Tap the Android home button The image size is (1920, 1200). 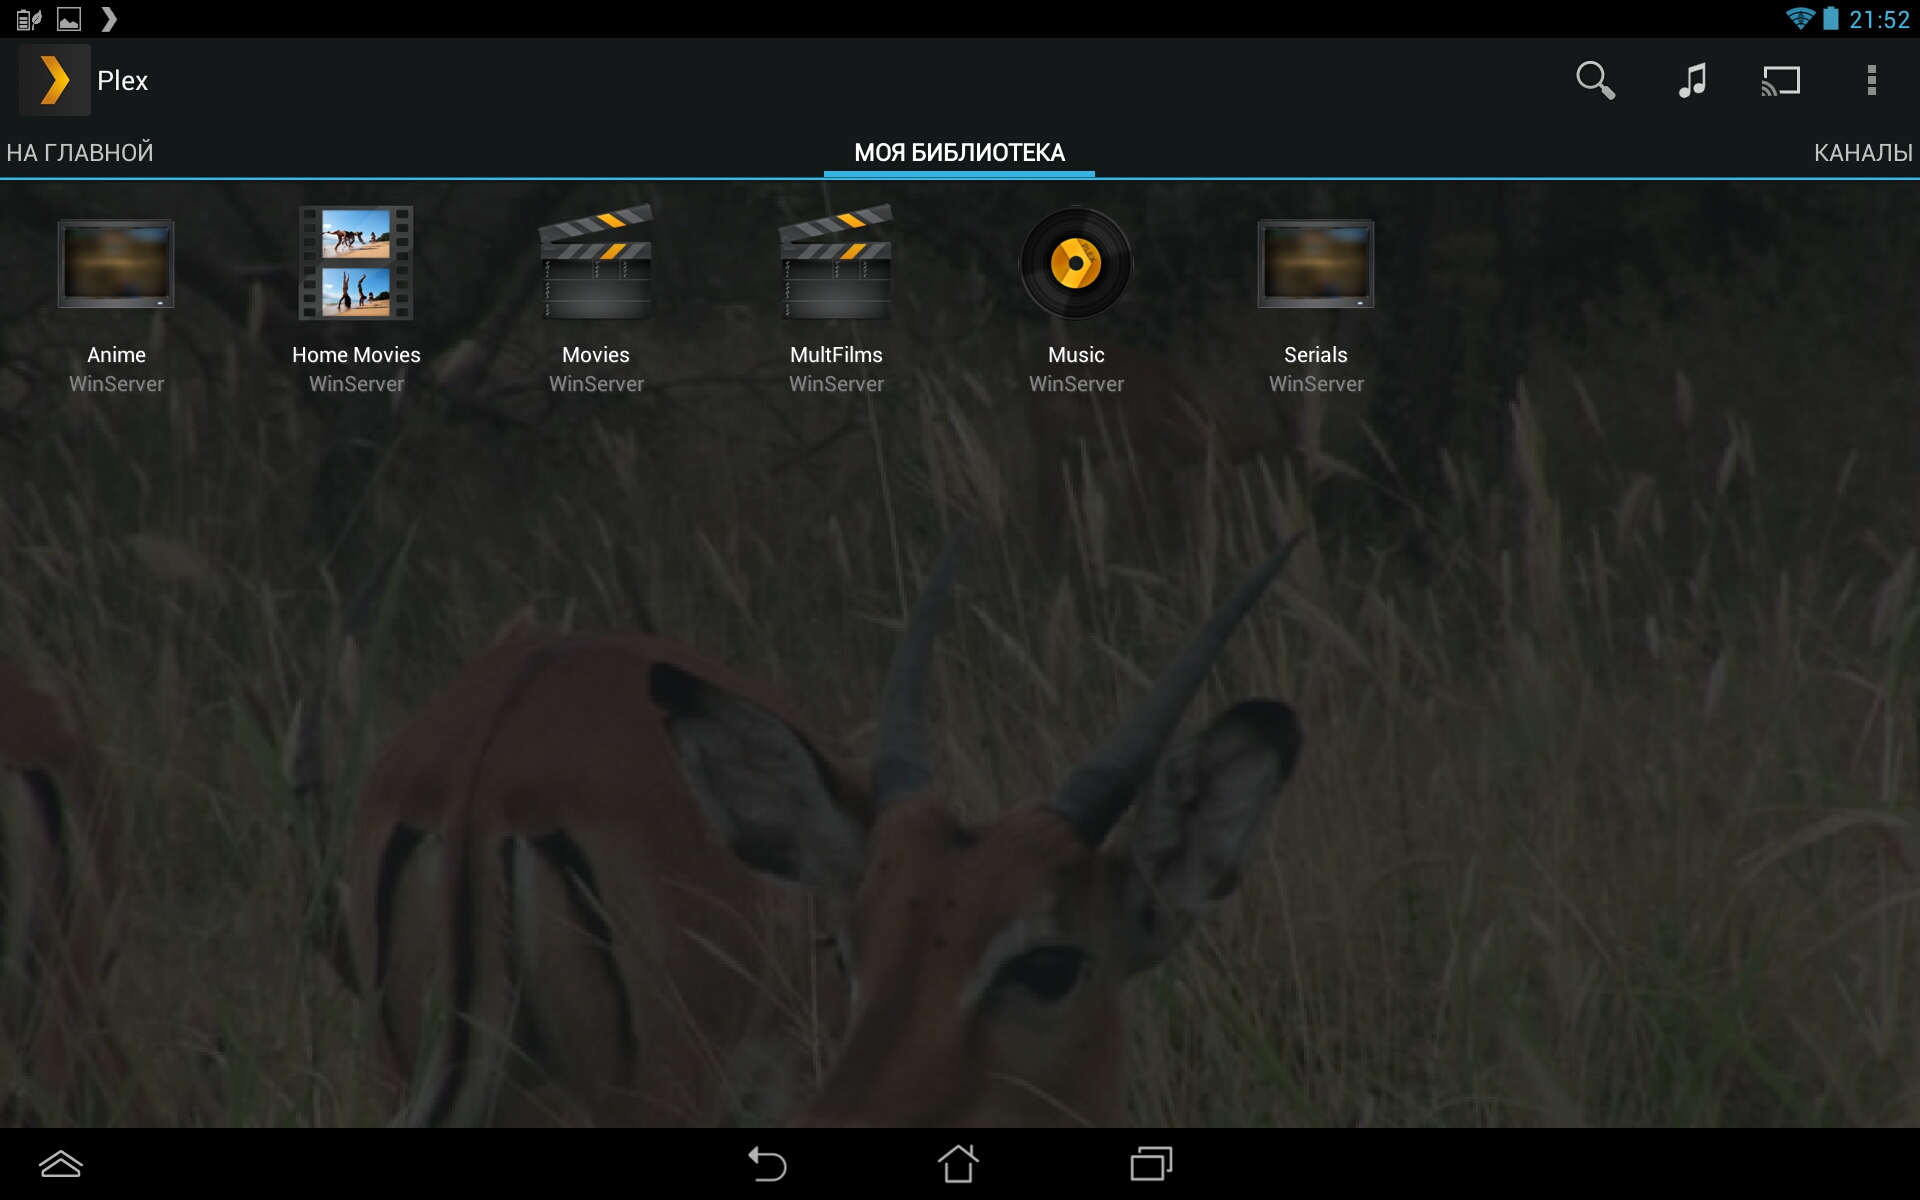[x=958, y=1164]
